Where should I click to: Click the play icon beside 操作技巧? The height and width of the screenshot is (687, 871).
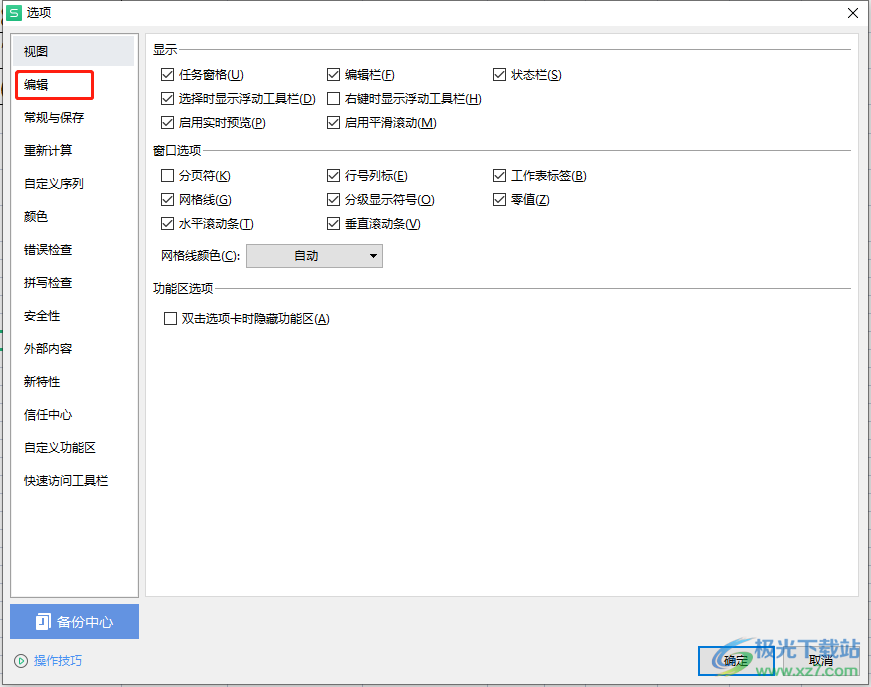pyautogui.click(x=21, y=660)
